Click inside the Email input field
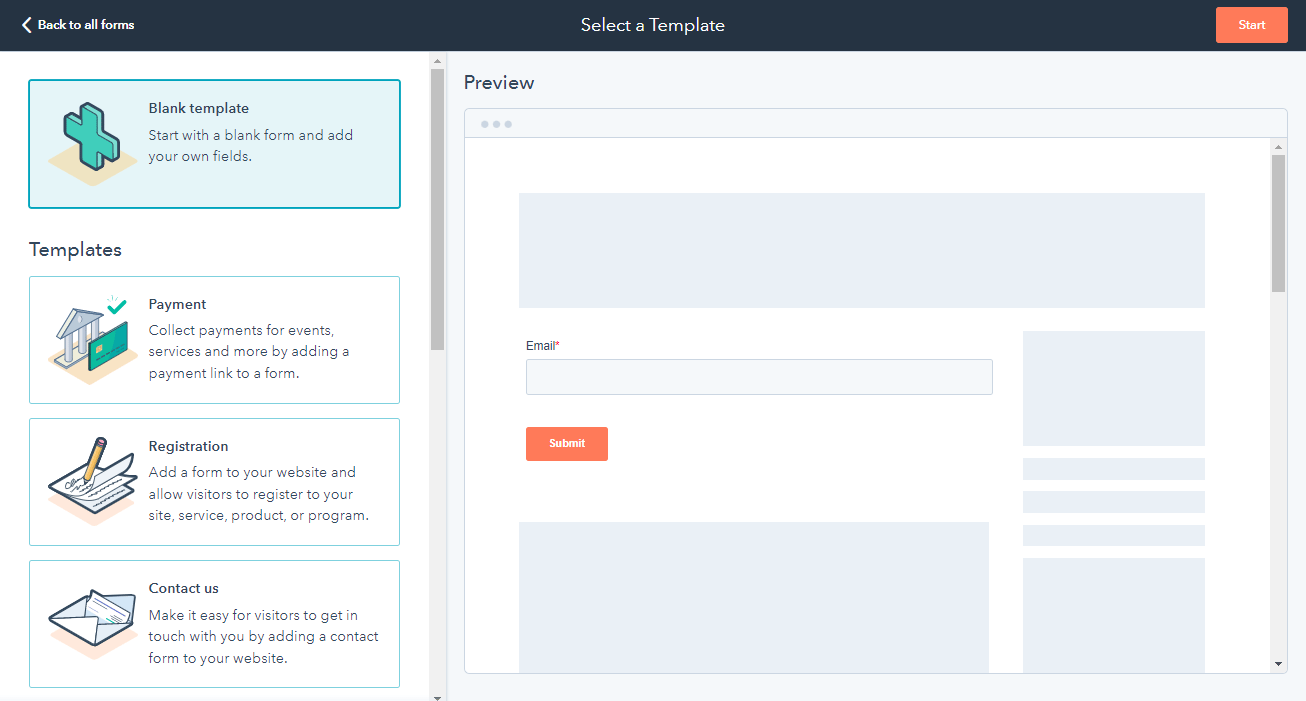Viewport: 1306px width, 701px height. (758, 377)
